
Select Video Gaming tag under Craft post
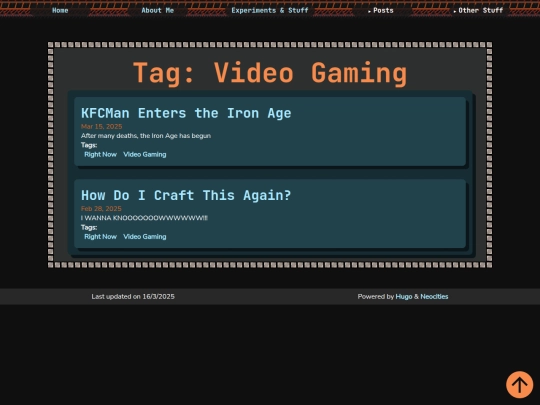pyautogui.click(x=145, y=237)
